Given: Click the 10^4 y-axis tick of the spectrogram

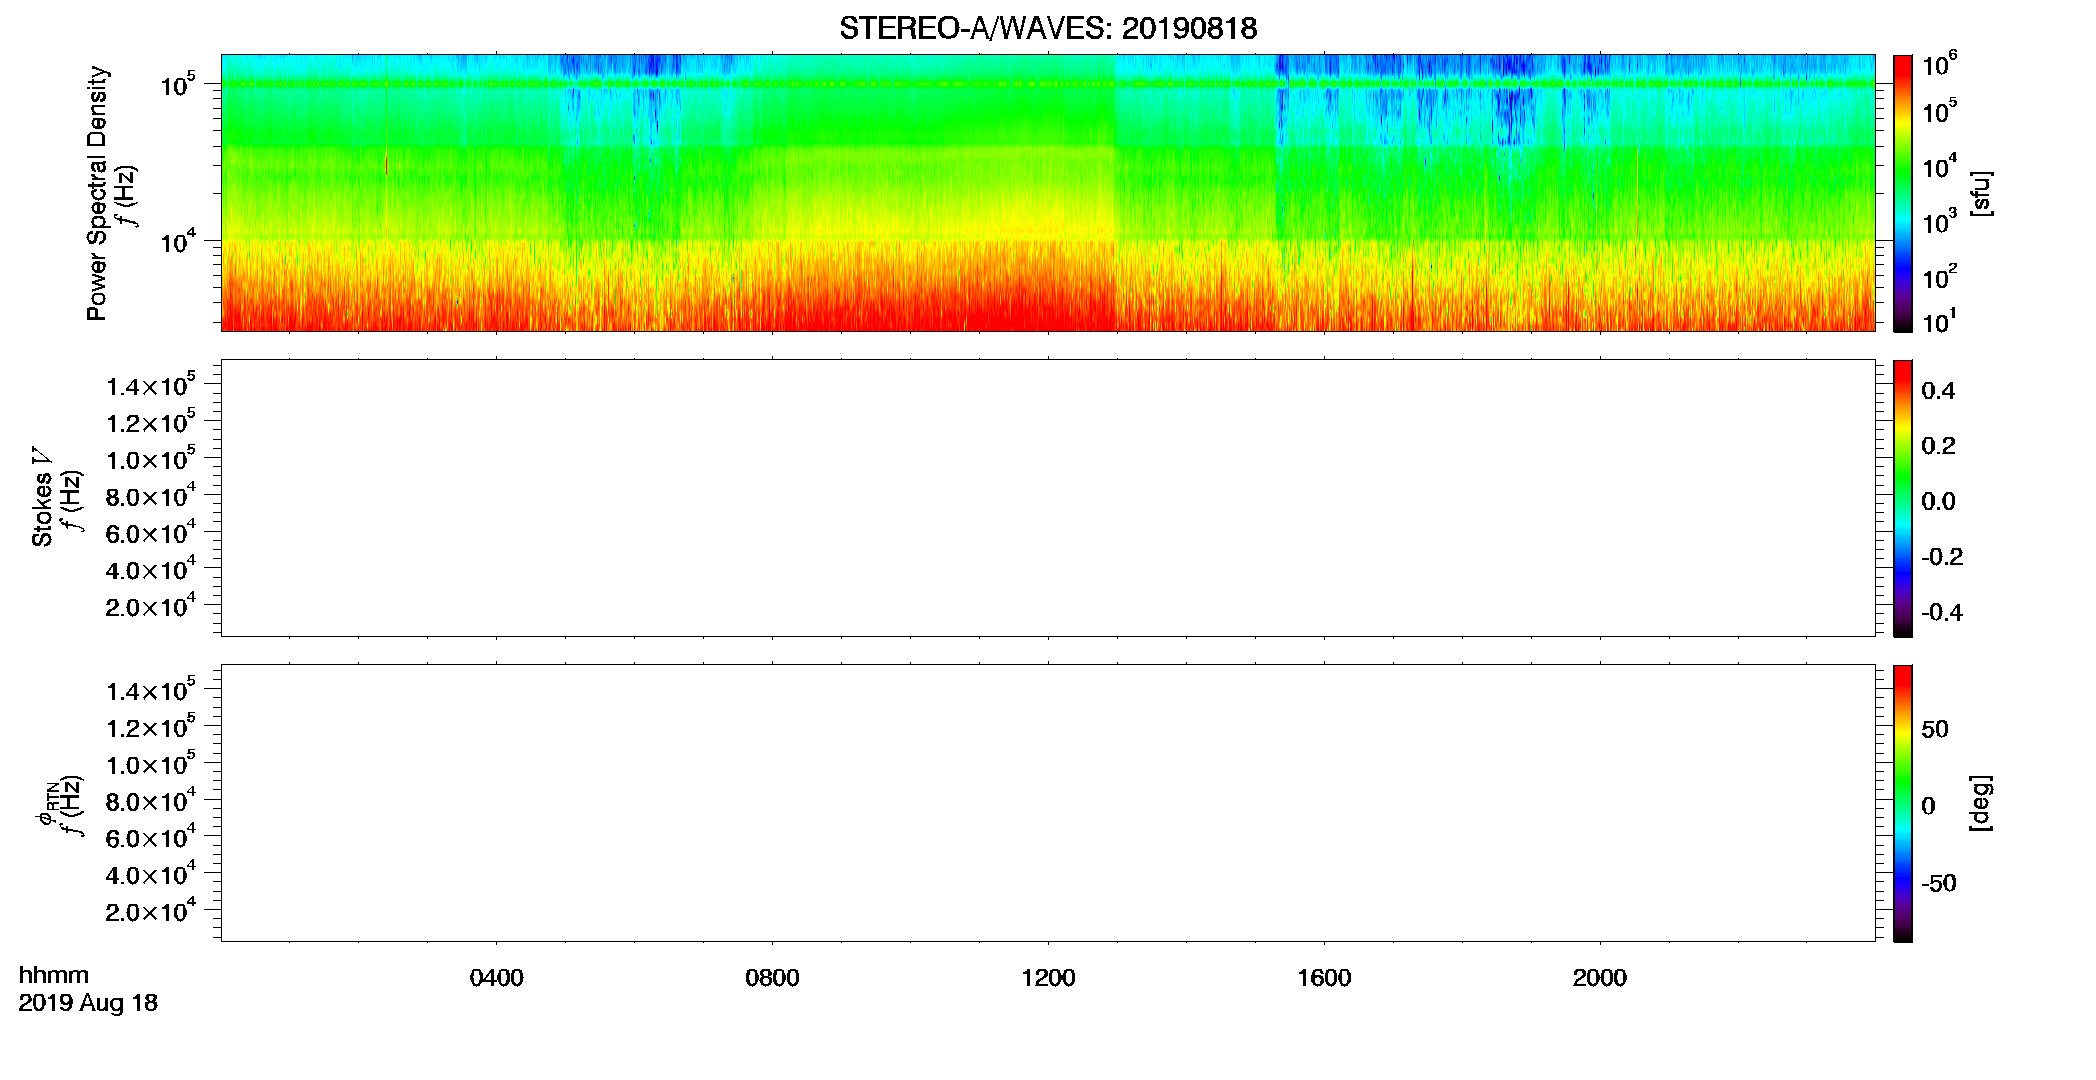Looking at the screenshot, I should pos(176,241).
